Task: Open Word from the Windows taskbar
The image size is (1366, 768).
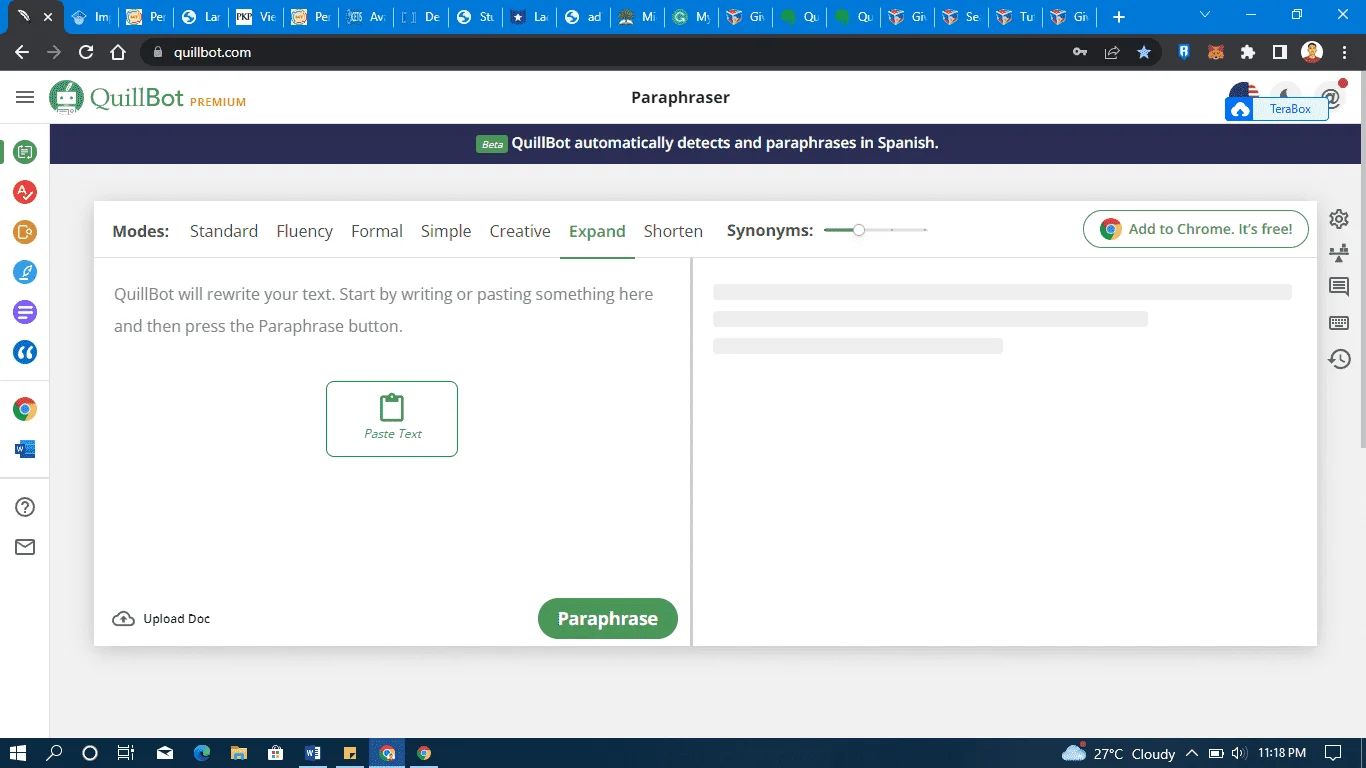Action: click(312, 753)
